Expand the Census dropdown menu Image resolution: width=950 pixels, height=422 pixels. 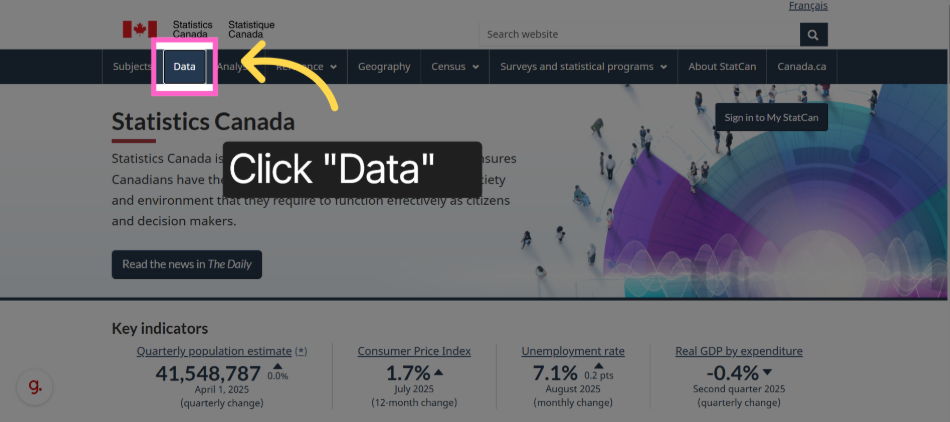[x=455, y=67]
